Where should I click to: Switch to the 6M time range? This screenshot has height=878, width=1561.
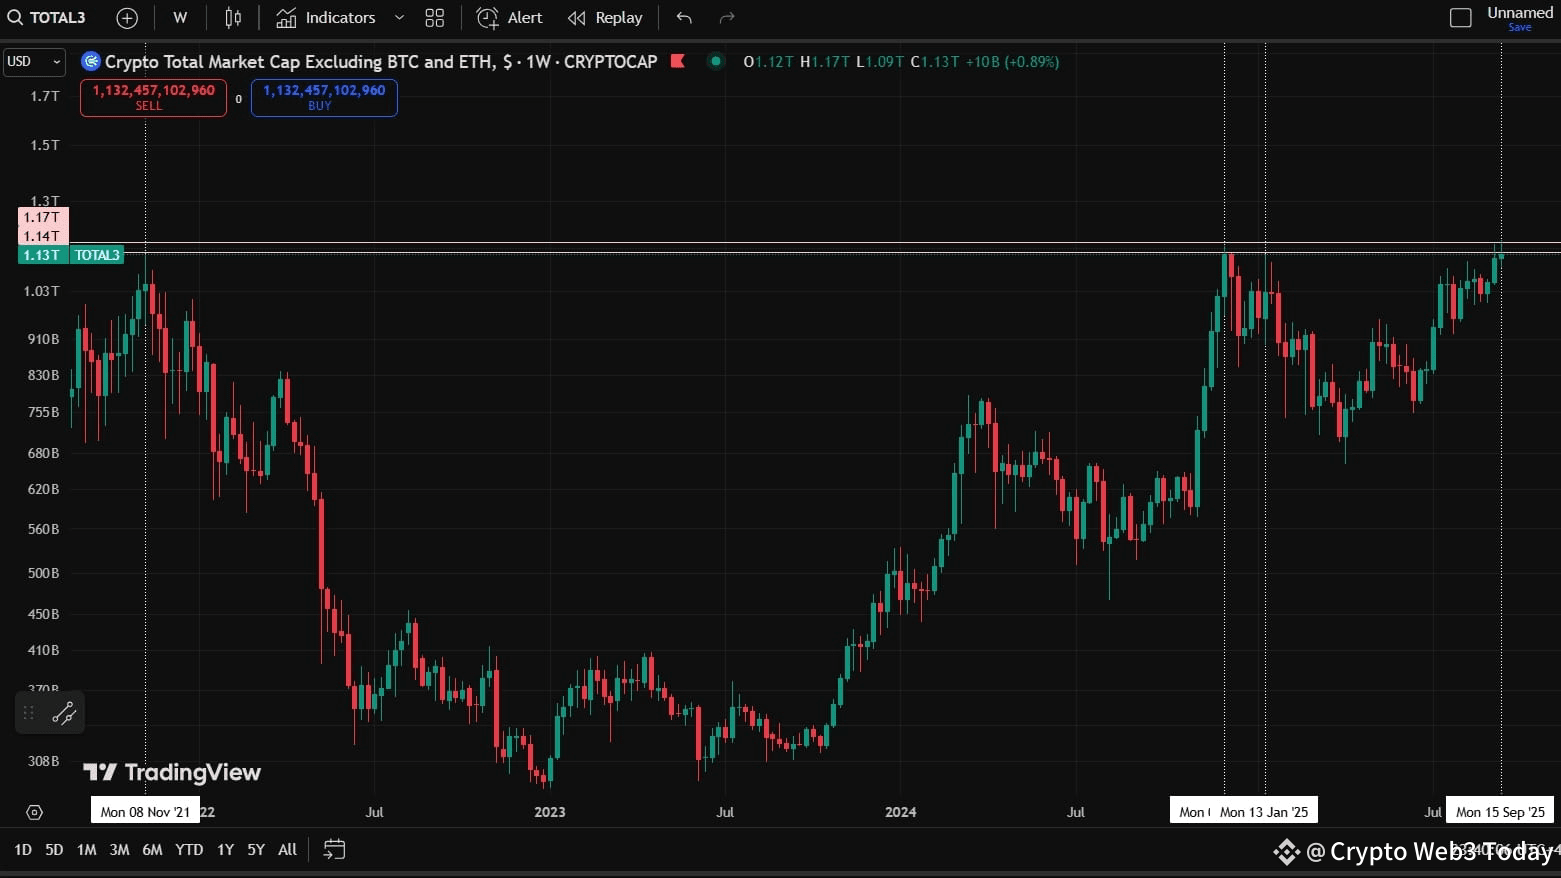coord(152,850)
